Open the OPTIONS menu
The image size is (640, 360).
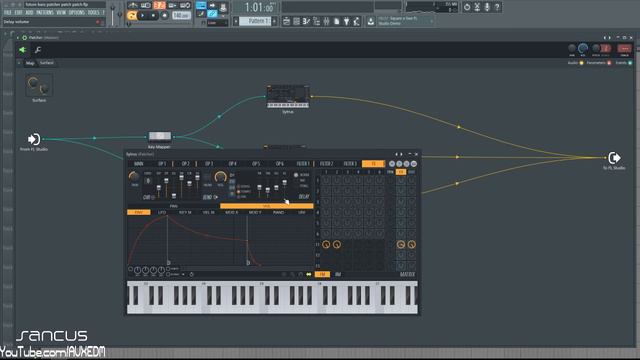pyautogui.click(x=76, y=13)
